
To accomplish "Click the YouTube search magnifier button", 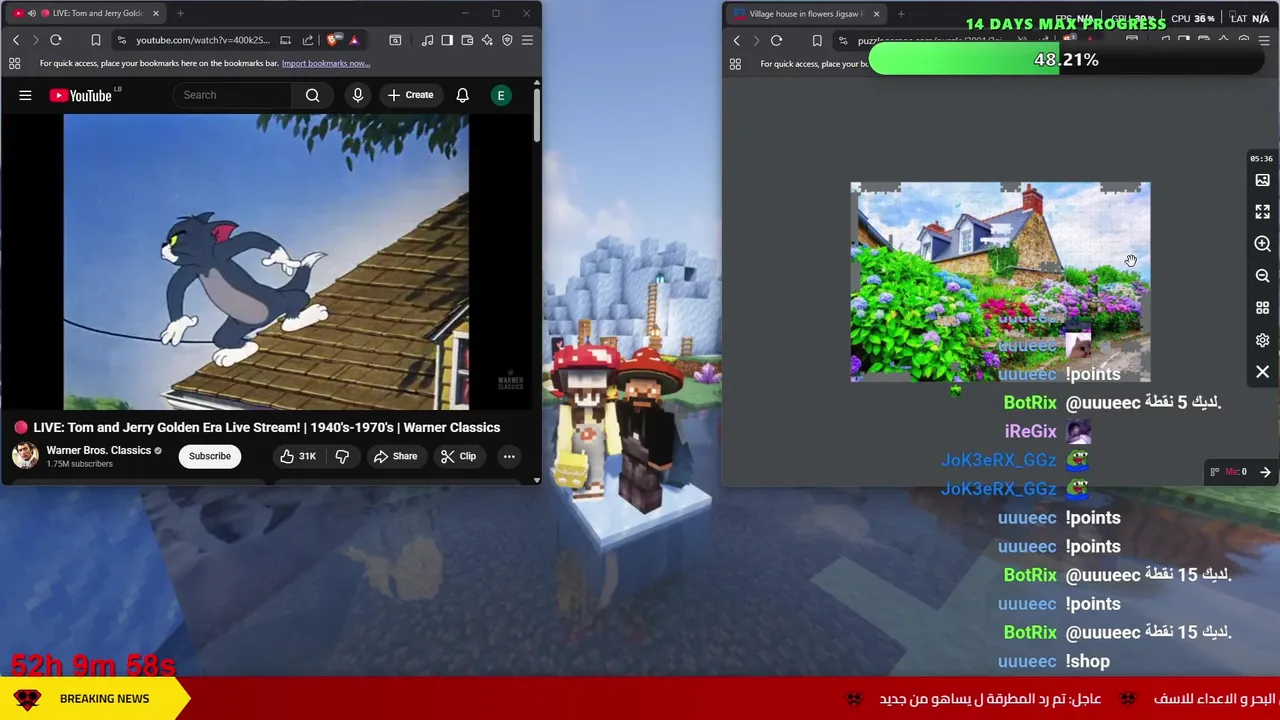I will pos(312,95).
